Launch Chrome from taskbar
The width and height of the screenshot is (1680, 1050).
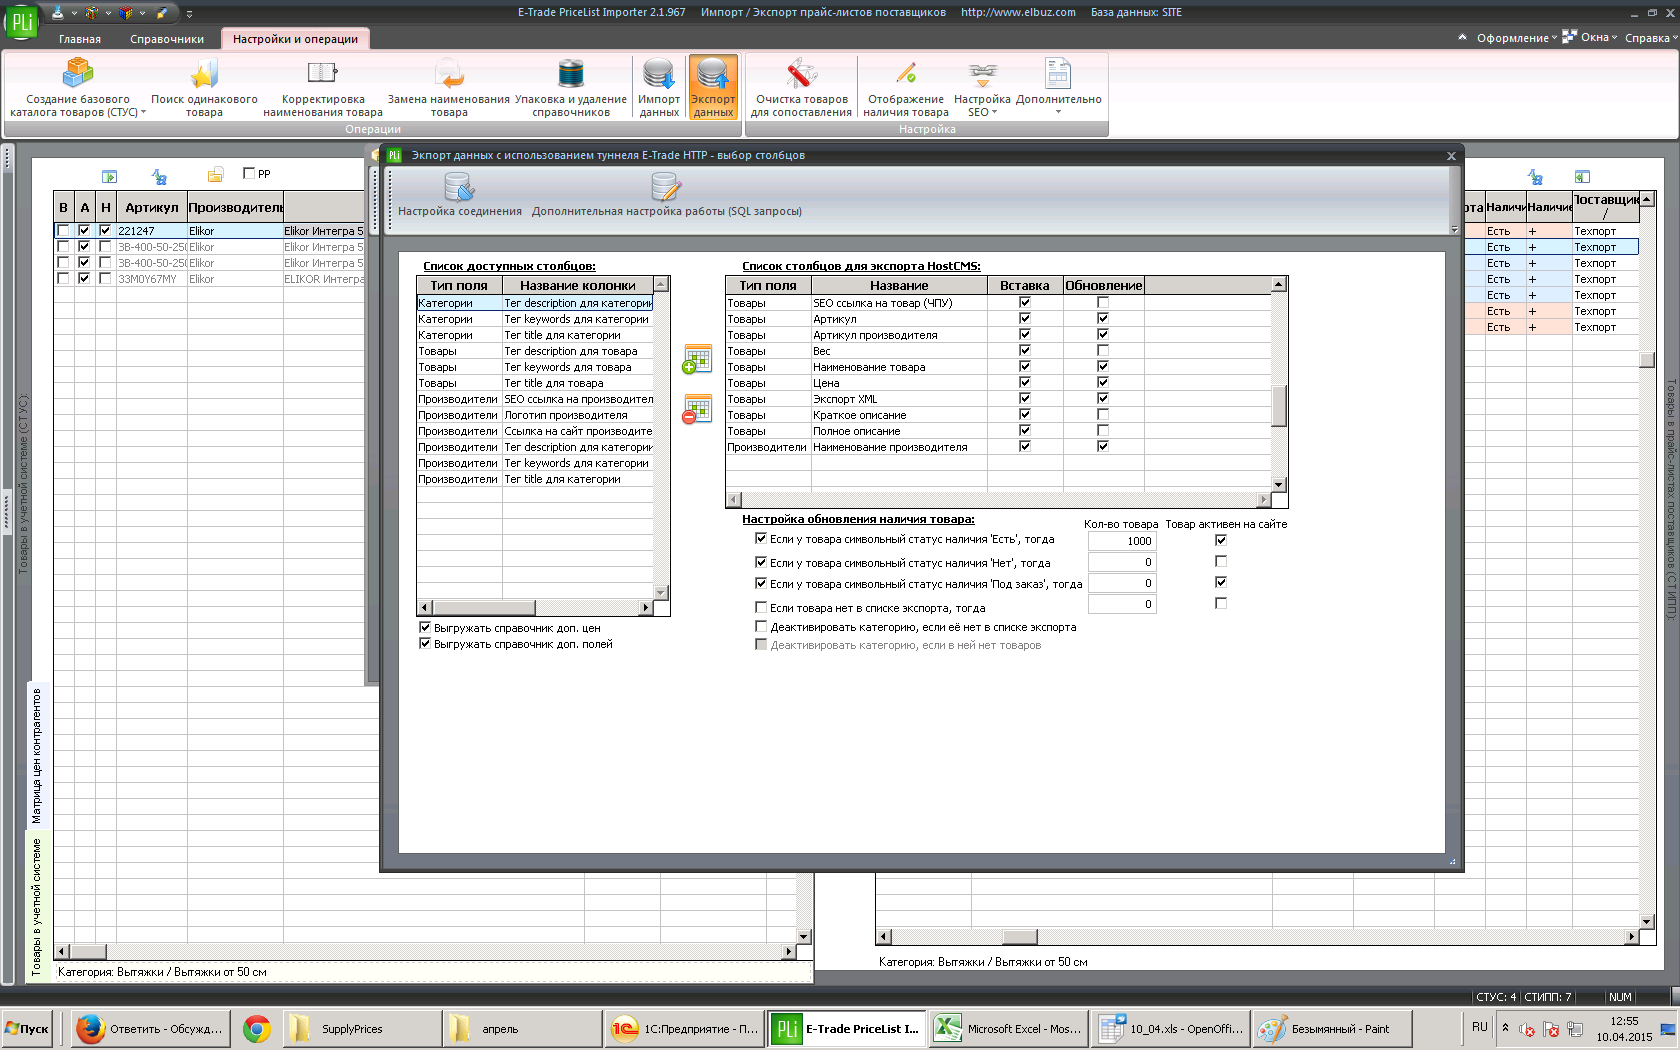(257, 1028)
